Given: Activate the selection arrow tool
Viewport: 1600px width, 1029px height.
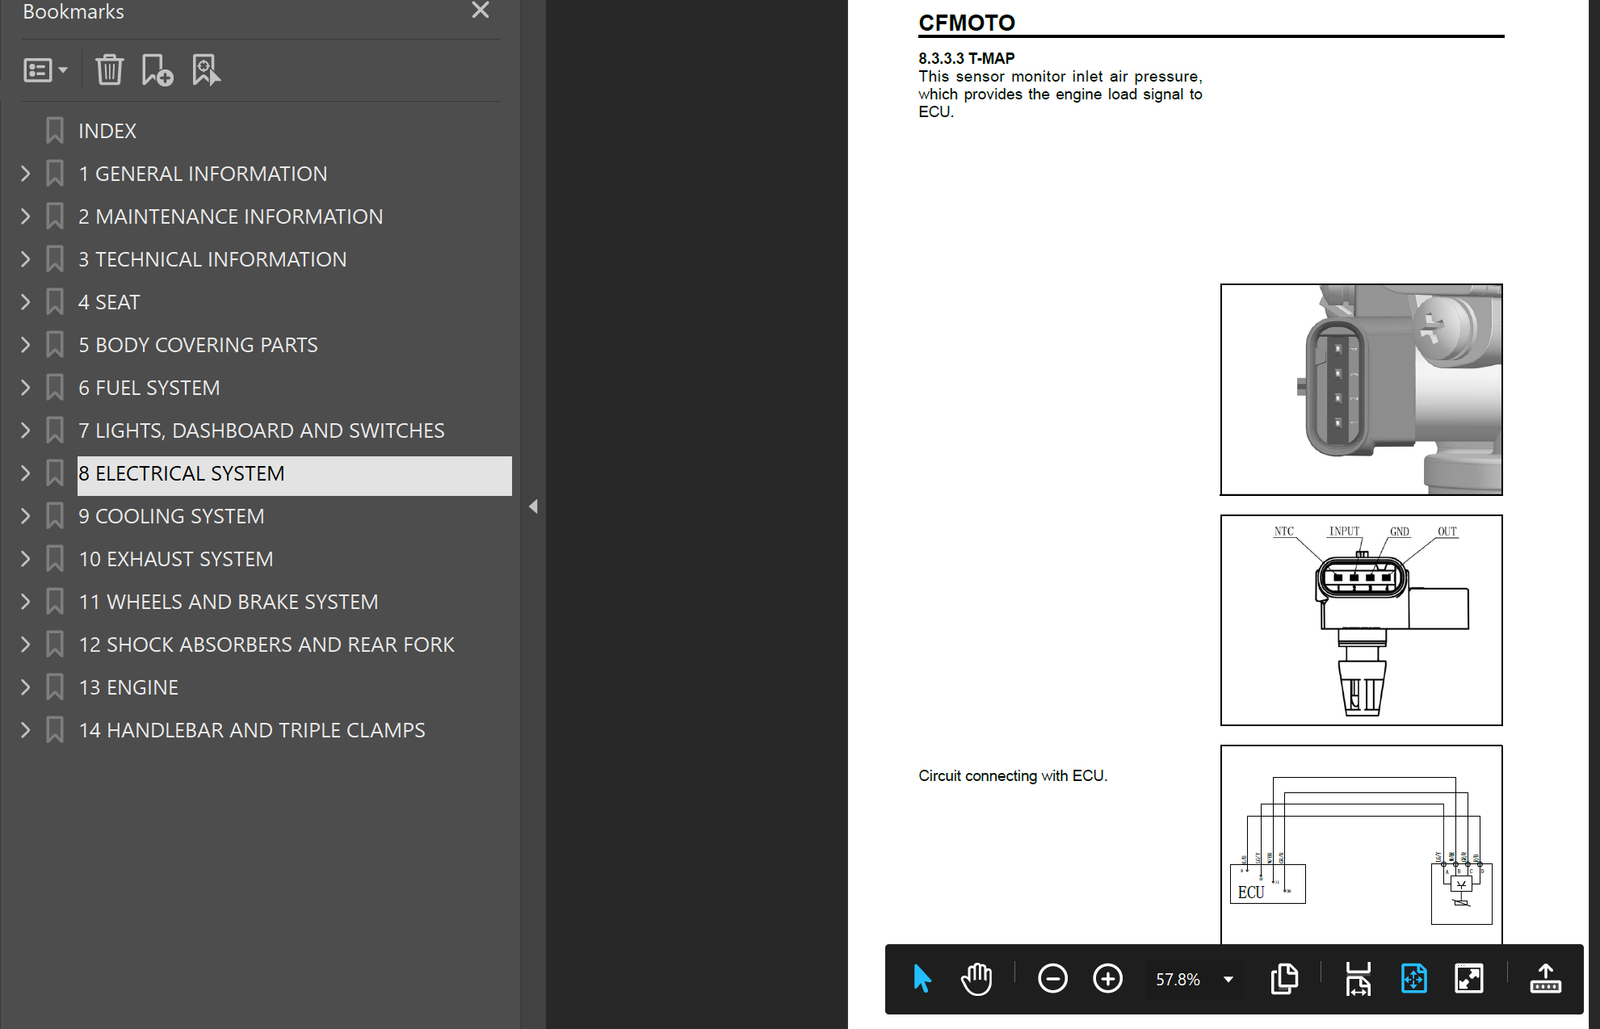Looking at the screenshot, I should [x=922, y=979].
